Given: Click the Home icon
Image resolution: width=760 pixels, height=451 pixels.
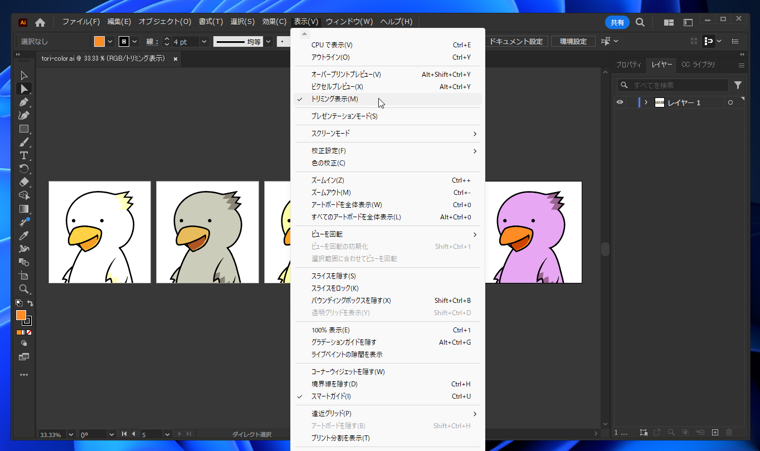Looking at the screenshot, I should point(40,22).
